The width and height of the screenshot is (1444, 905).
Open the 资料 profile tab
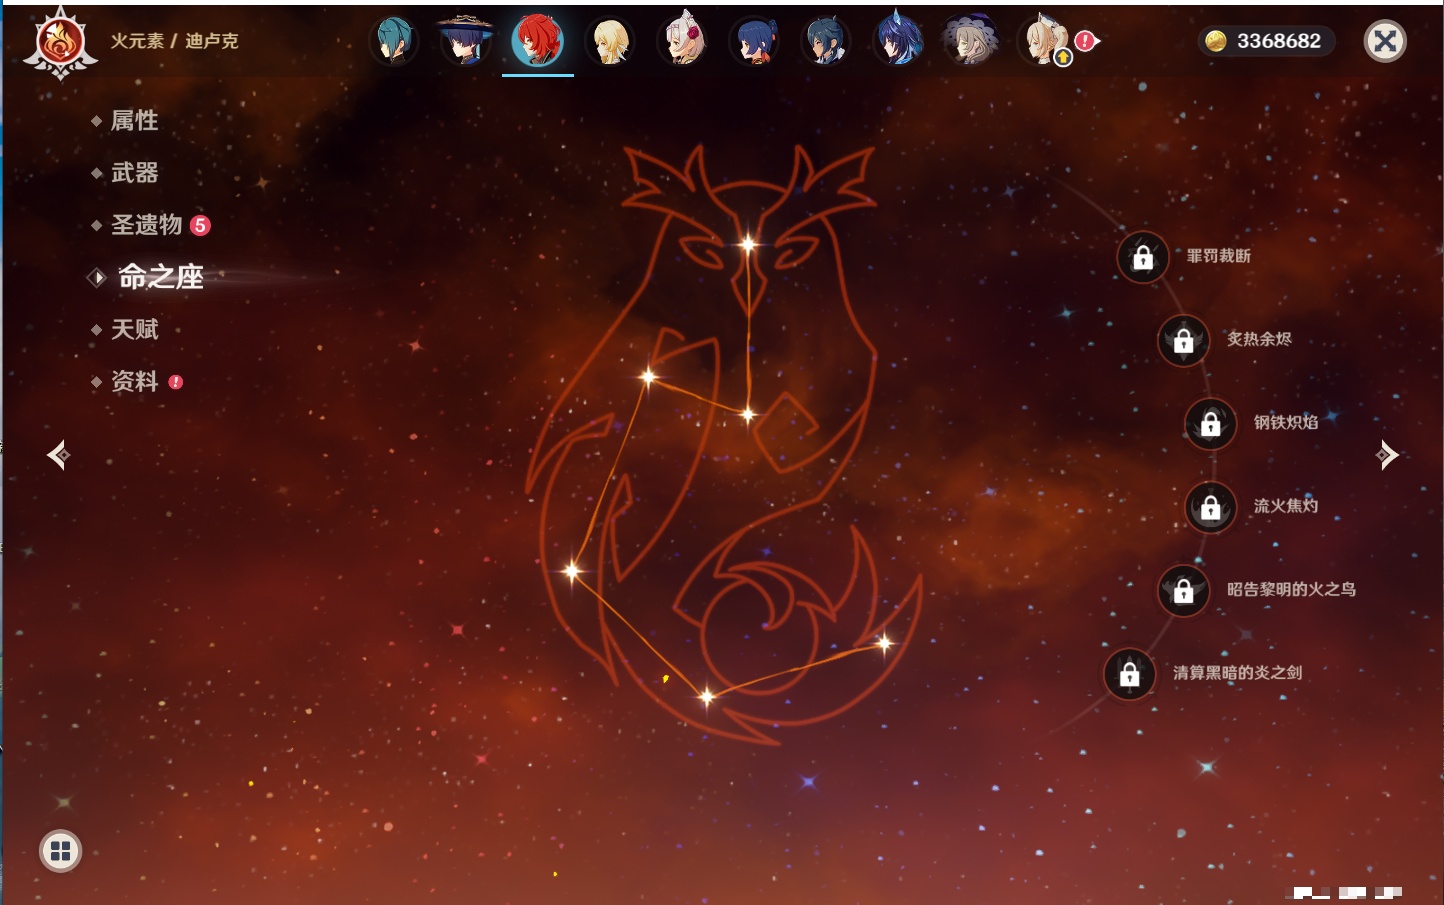134,381
